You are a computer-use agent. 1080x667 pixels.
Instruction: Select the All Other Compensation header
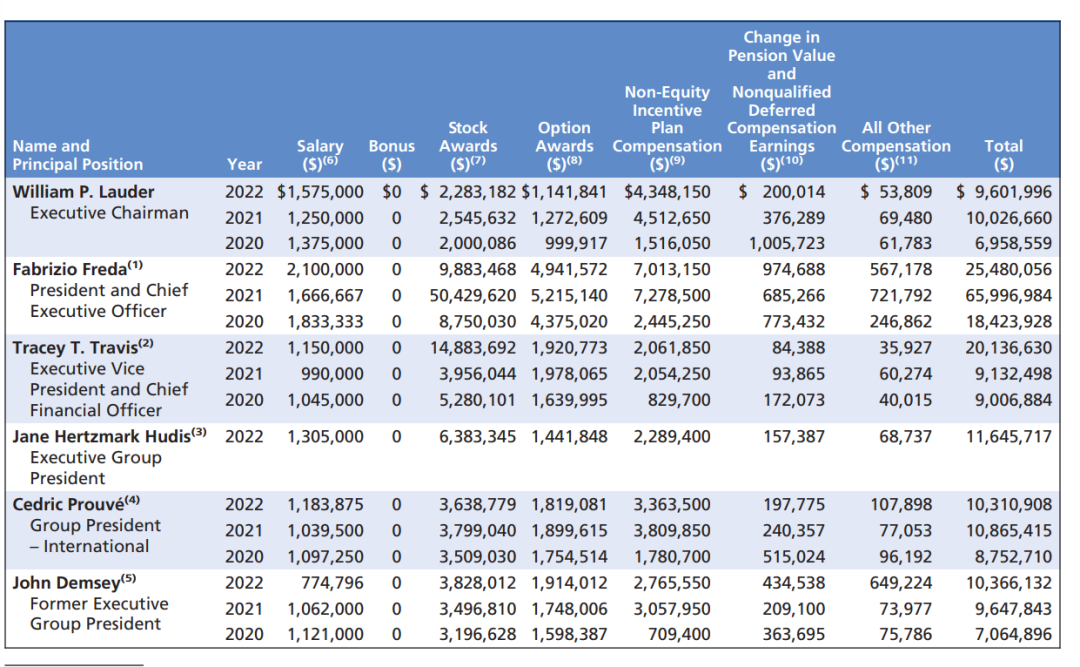pyautogui.click(x=896, y=145)
